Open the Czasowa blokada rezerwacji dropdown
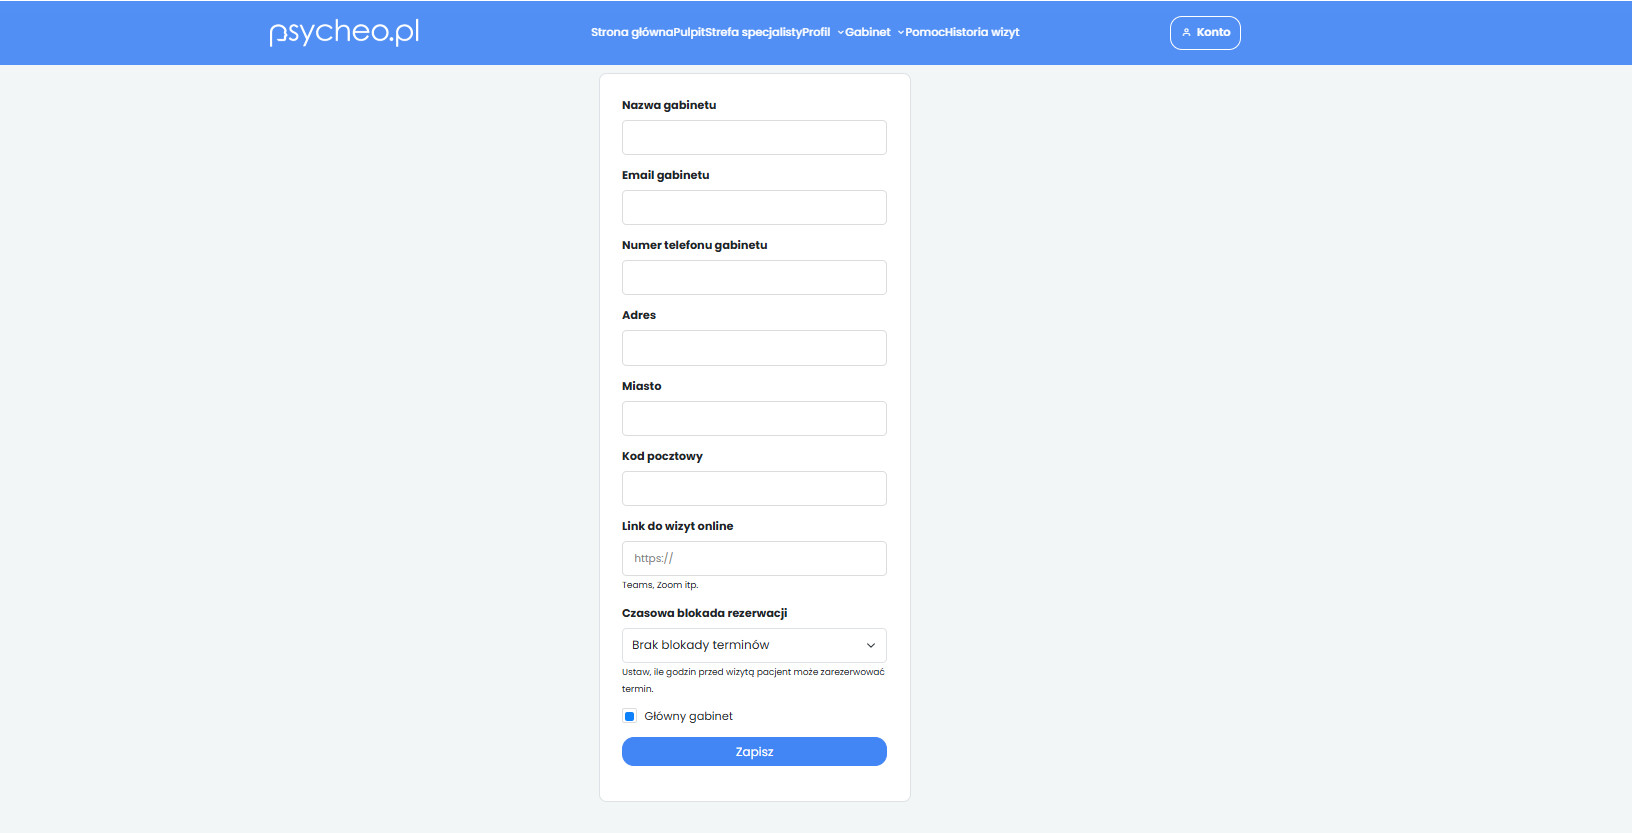 [754, 645]
